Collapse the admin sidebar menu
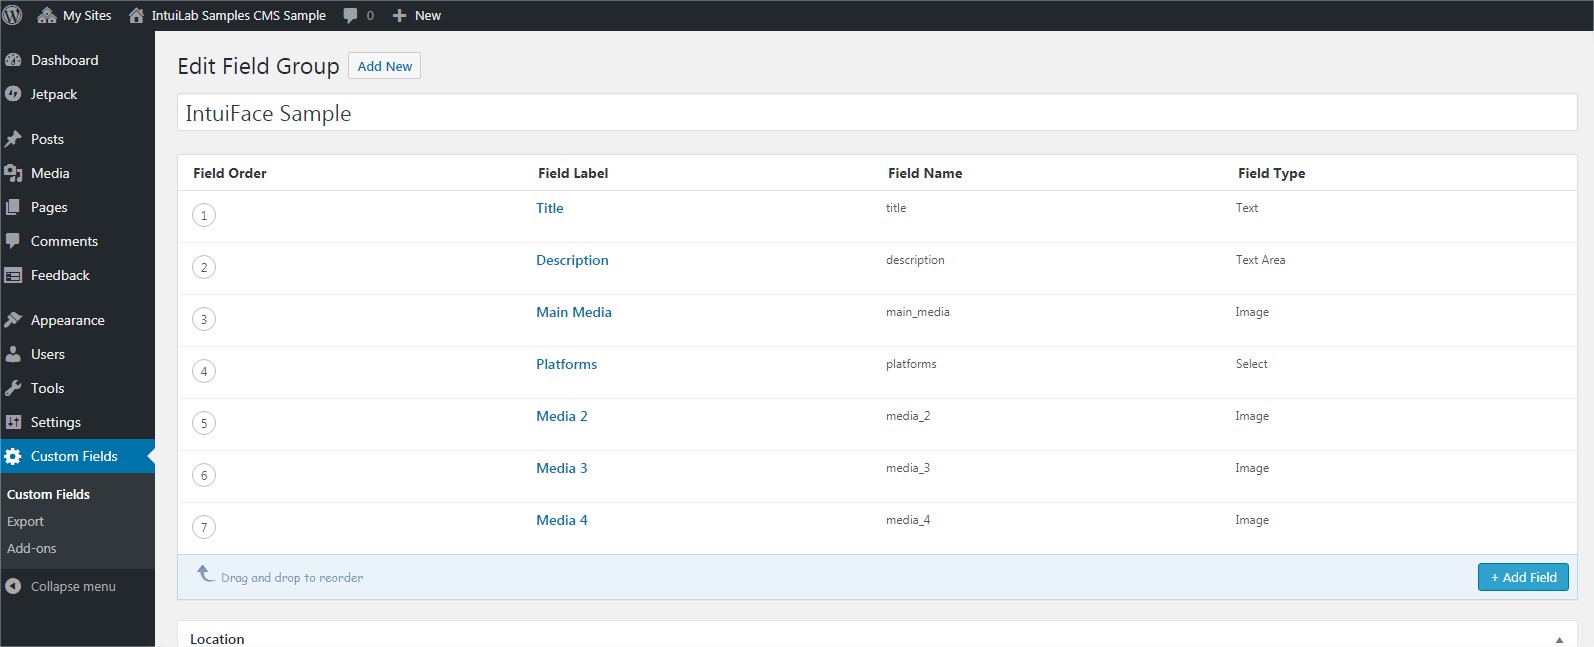 pos(61,586)
